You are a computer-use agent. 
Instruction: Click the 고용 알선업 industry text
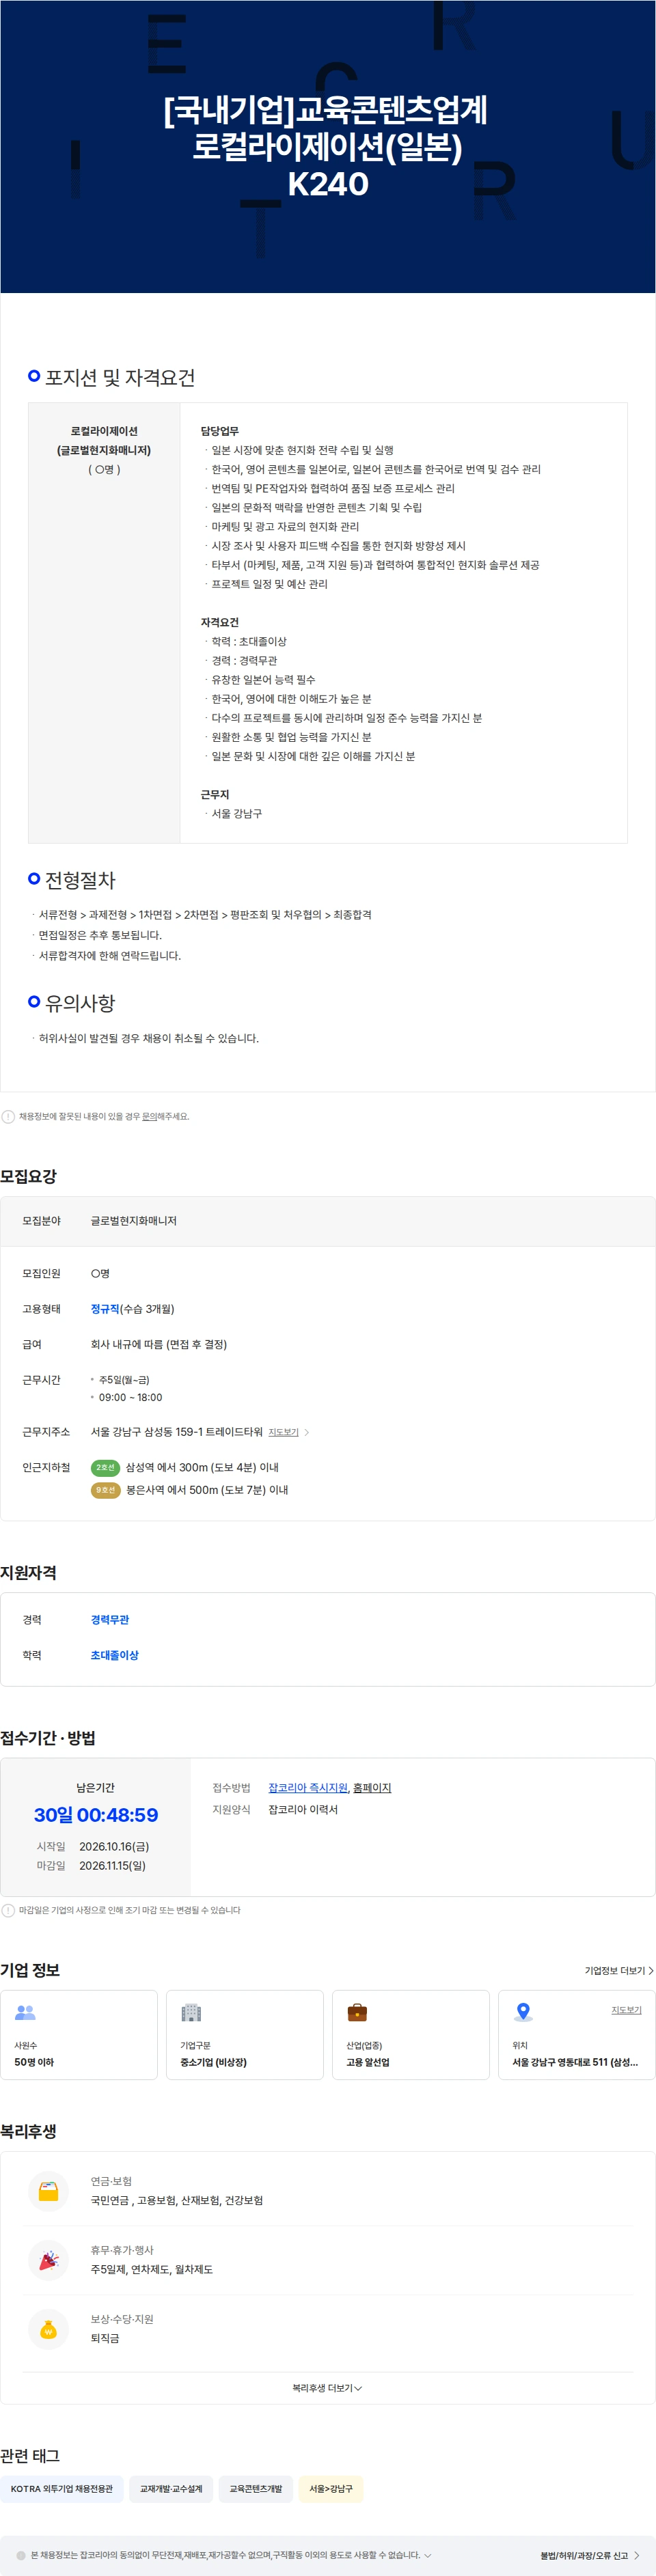(368, 2062)
